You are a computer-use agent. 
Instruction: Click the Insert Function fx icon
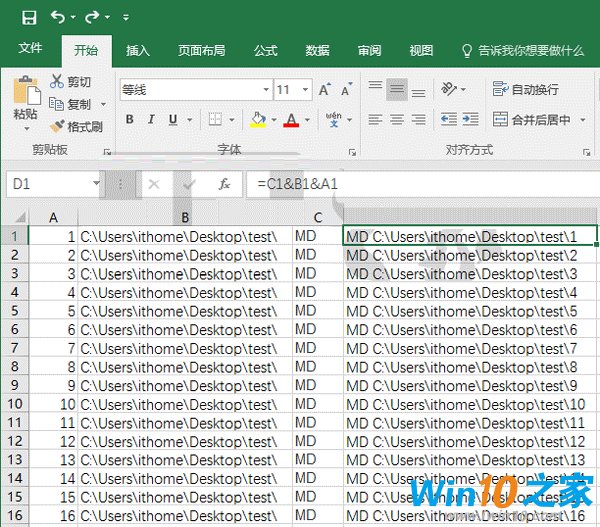click(225, 185)
